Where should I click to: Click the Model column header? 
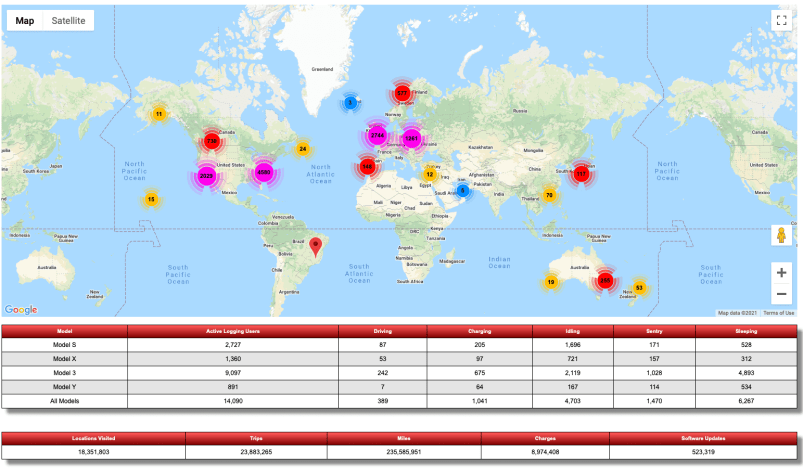[65, 331]
